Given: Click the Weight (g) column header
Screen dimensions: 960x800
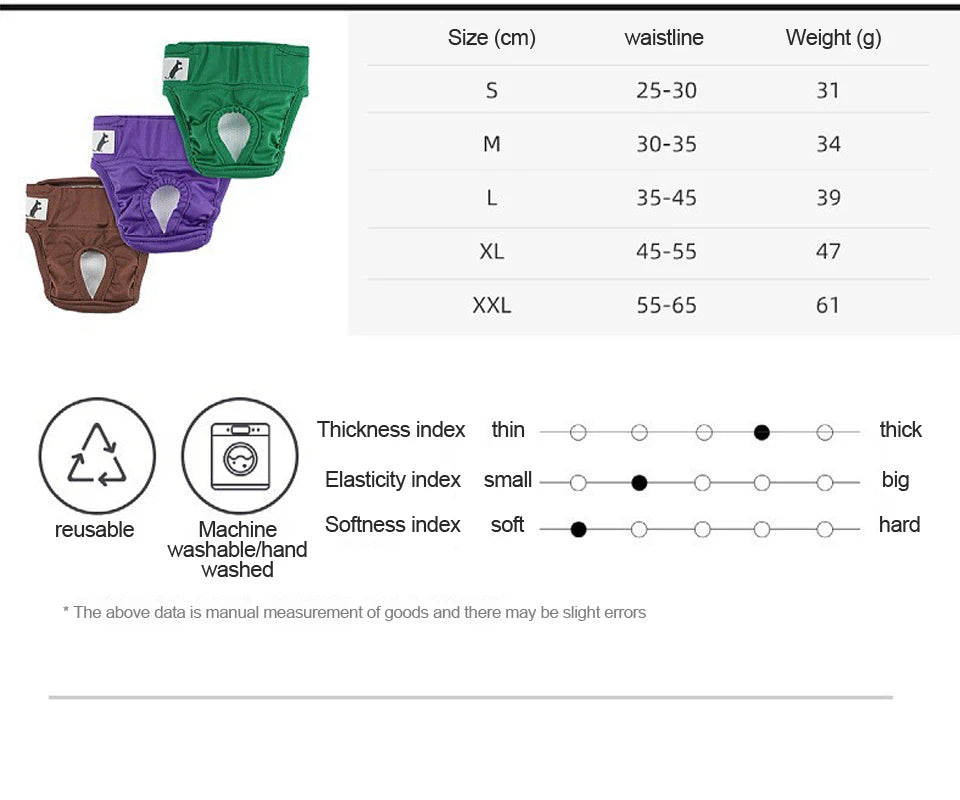Looking at the screenshot, I should point(833,38).
